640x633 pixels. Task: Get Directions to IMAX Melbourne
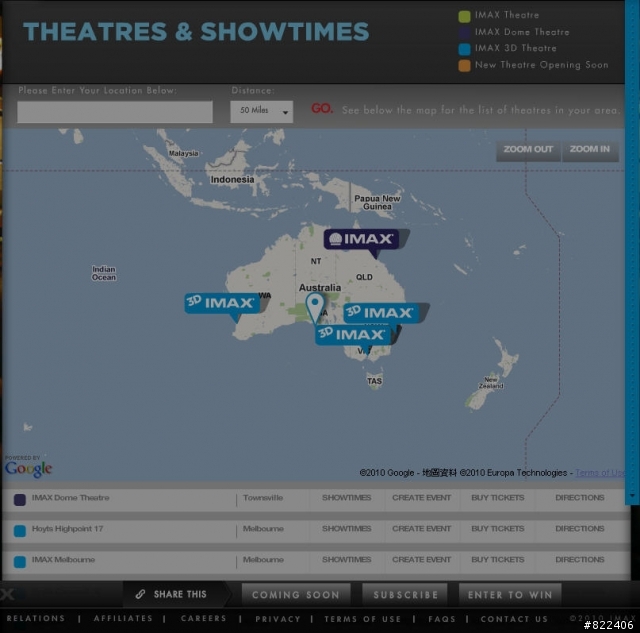[580, 559]
